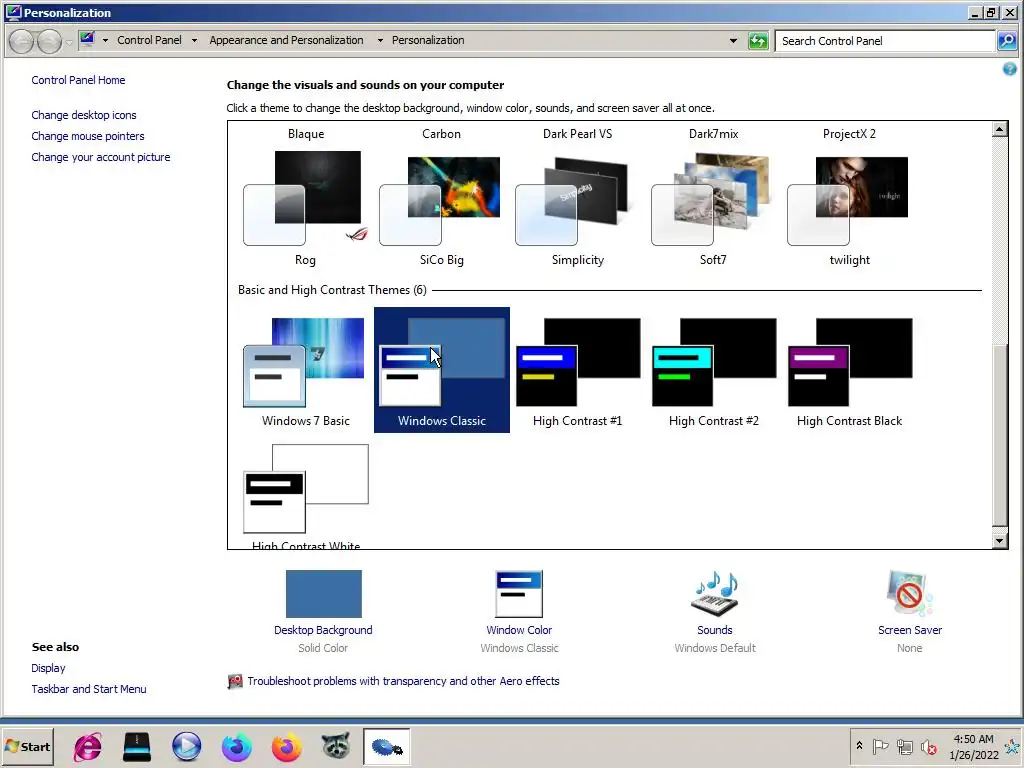1024x768 pixels.
Task: Open Change desktop icons
Action: (x=84, y=115)
